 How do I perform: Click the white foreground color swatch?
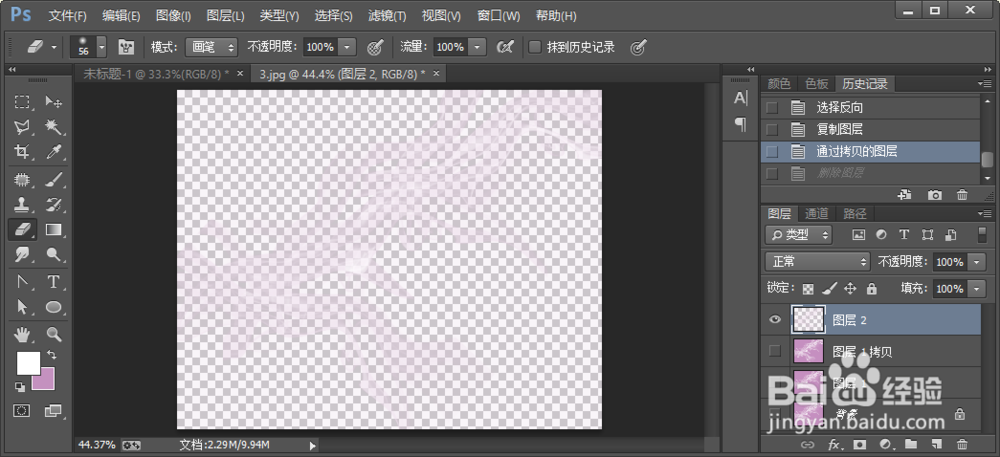[28, 363]
